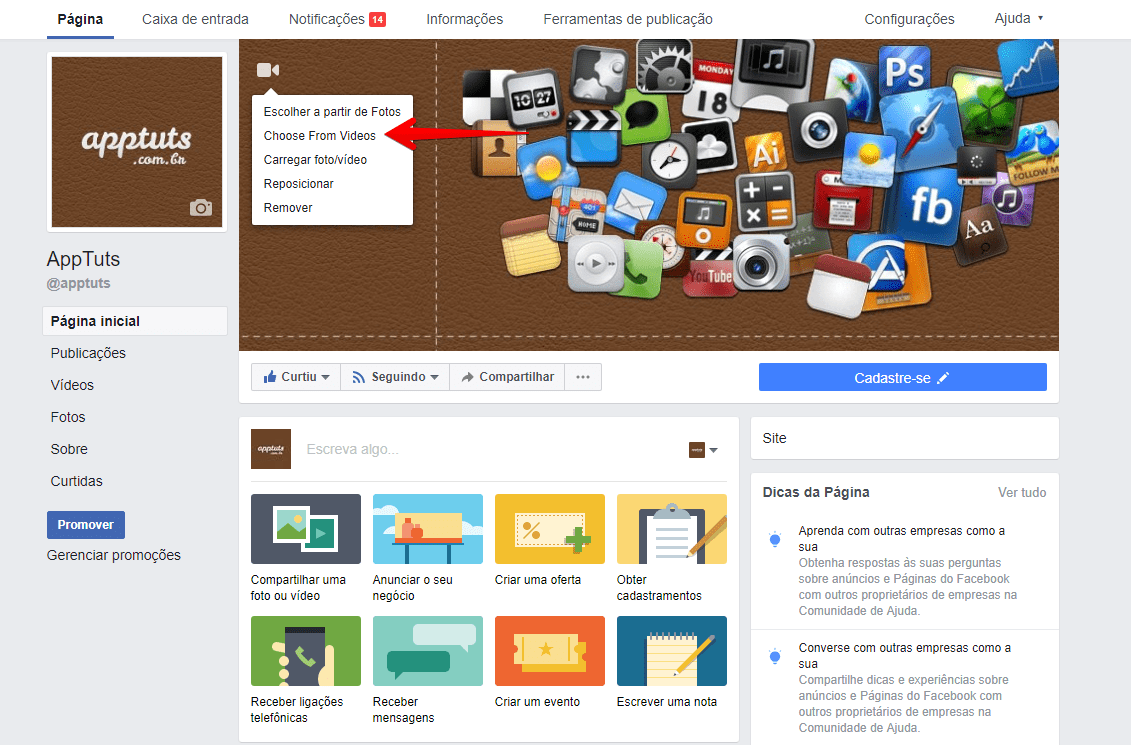Open Fotos in sidebar

coord(68,417)
